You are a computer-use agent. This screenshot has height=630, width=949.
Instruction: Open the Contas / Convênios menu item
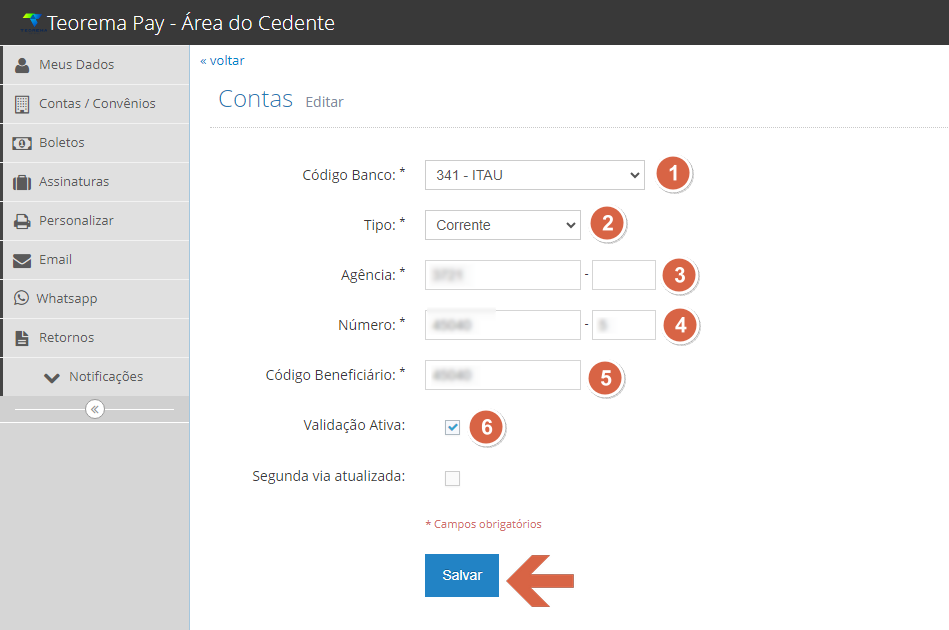(96, 104)
